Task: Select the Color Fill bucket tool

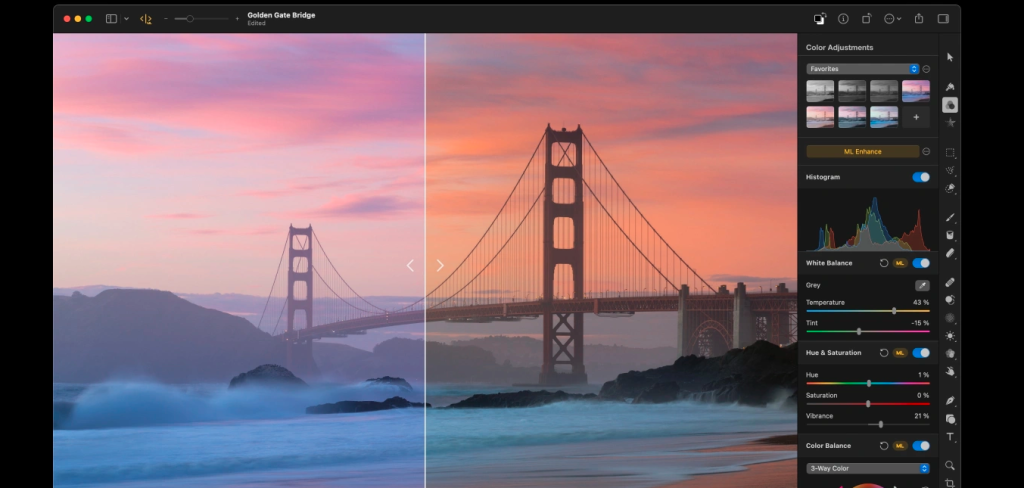Action: coord(950,235)
